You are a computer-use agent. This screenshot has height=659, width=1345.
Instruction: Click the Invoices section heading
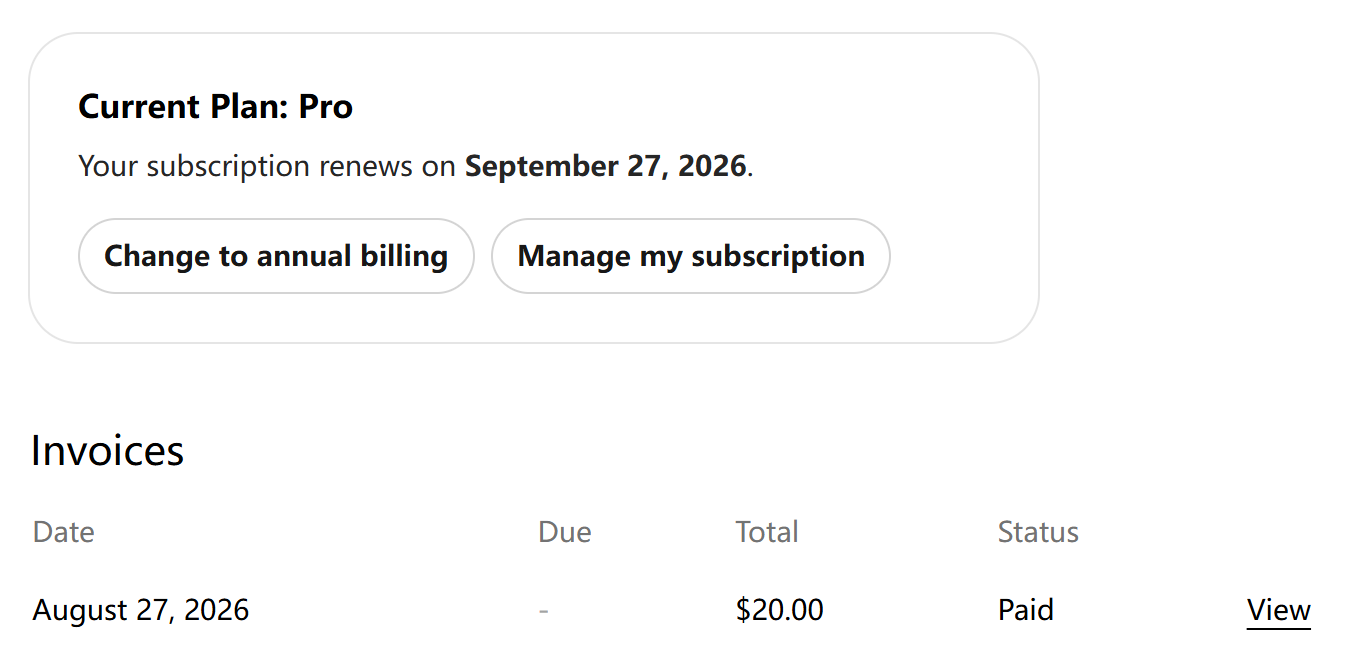point(108,451)
